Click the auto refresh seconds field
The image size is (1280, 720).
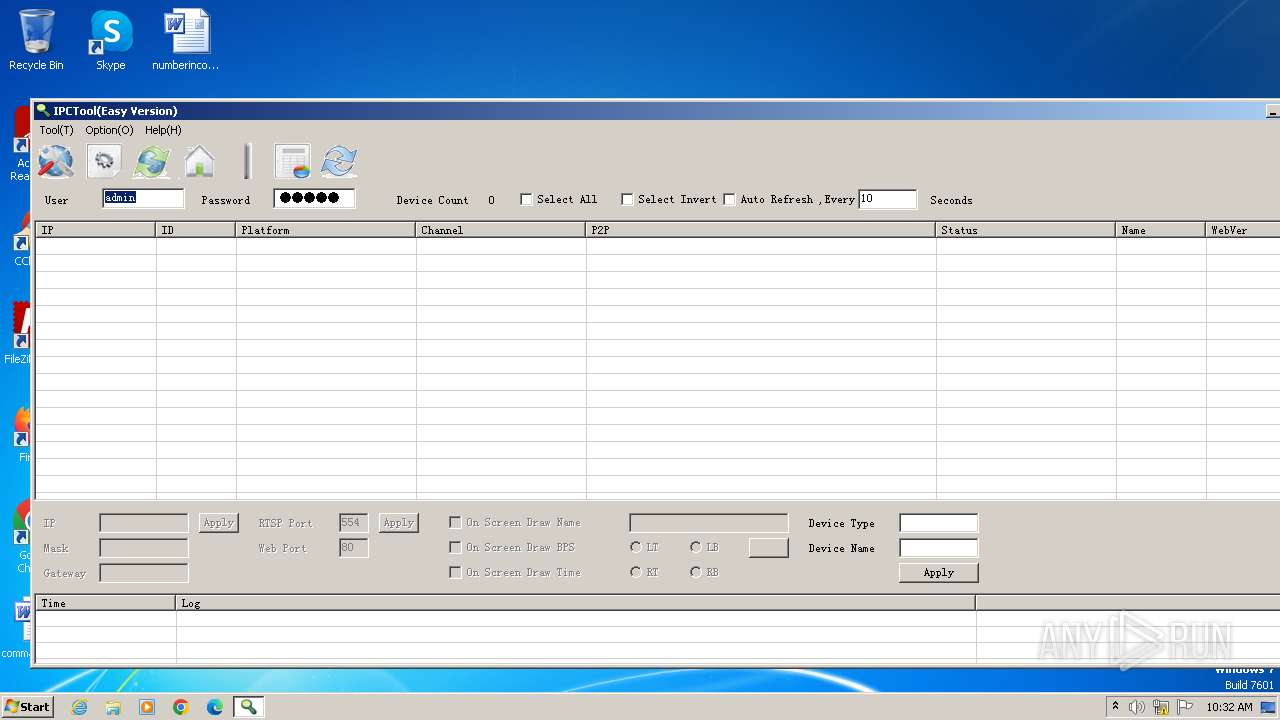pos(887,199)
